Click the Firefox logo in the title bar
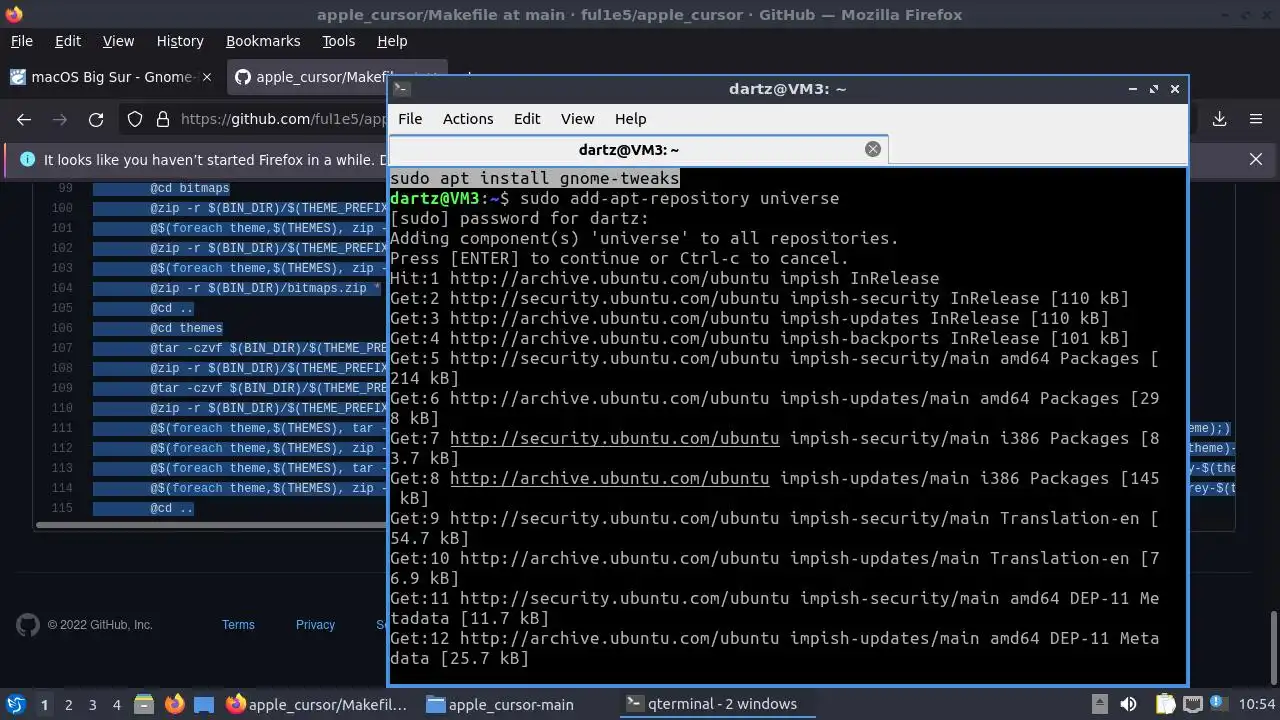Image resolution: width=1280 pixels, height=720 pixels. click(13, 14)
